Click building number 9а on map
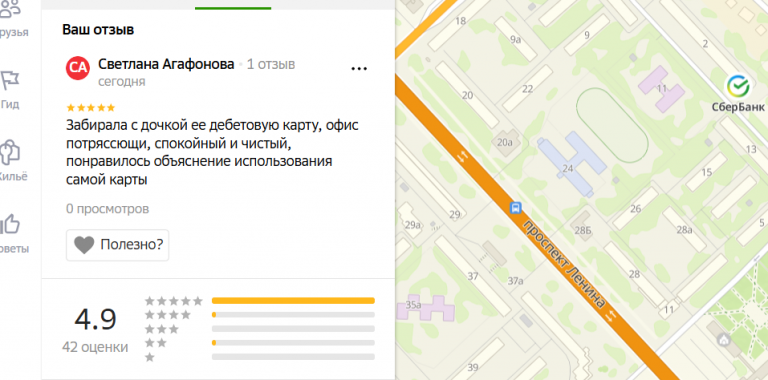 pos(515,40)
